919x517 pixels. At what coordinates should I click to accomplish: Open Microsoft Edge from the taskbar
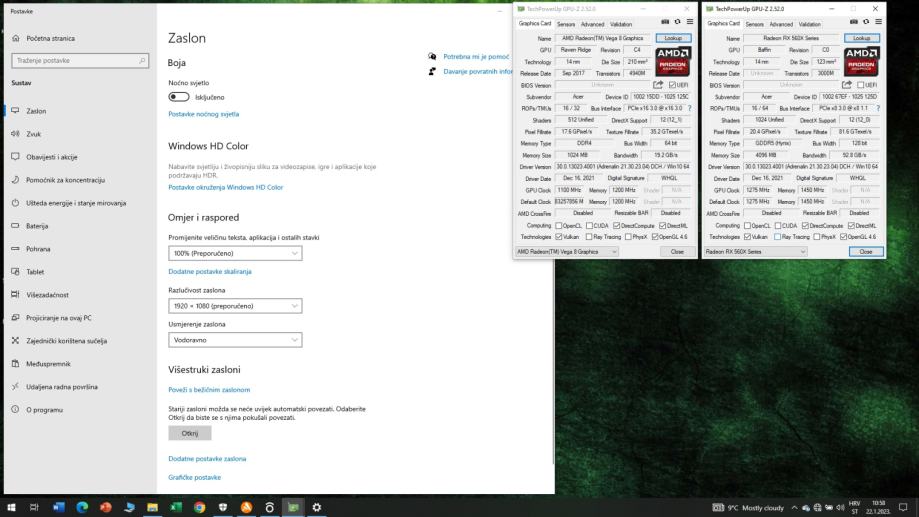click(82, 507)
